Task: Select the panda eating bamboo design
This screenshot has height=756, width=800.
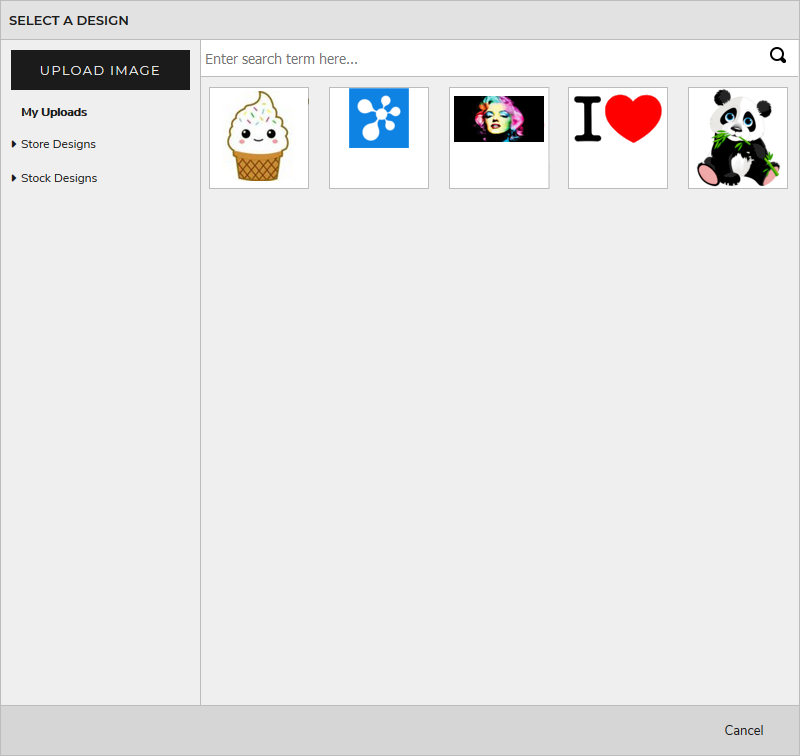Action: 737,138
